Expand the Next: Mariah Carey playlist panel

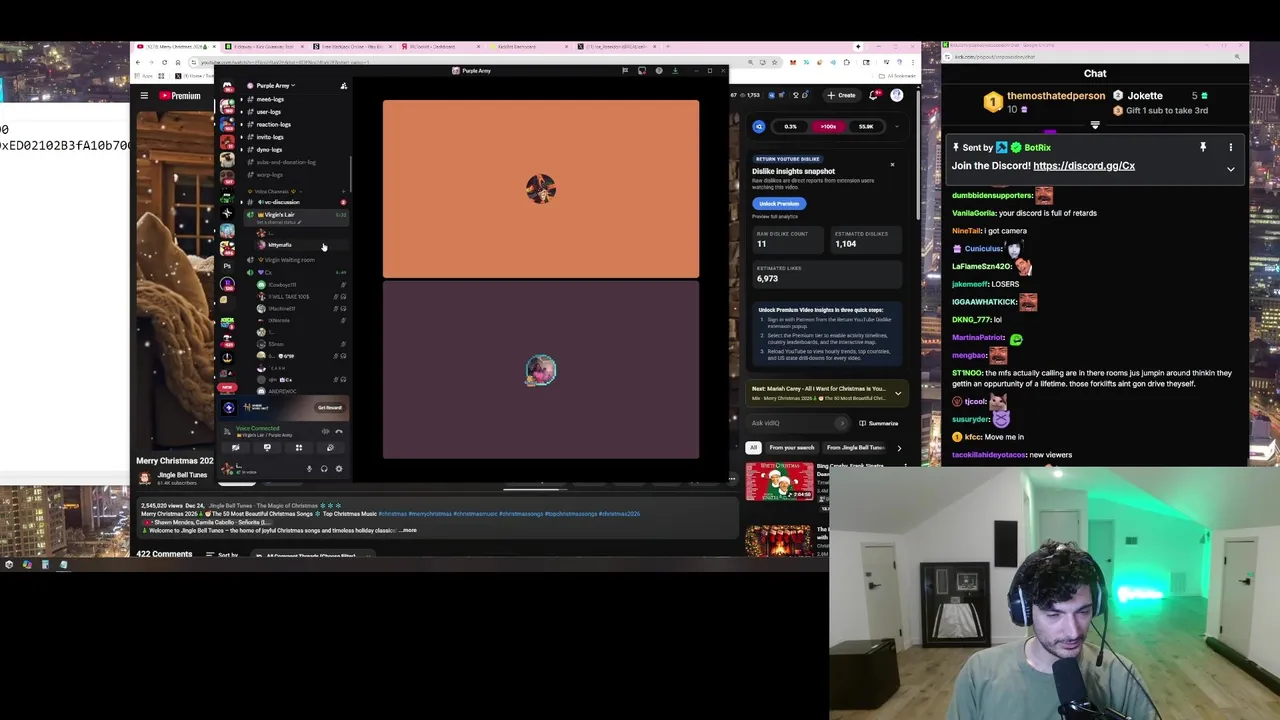point(897,393)
